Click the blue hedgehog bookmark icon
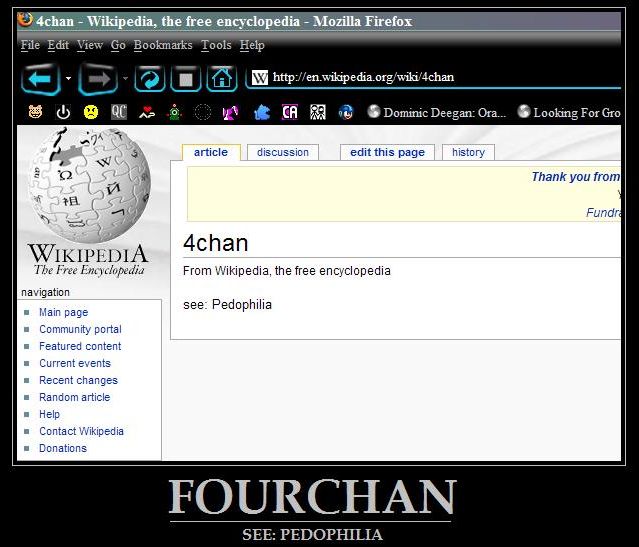This screenshot has height=547, width=639. [346, 112]
